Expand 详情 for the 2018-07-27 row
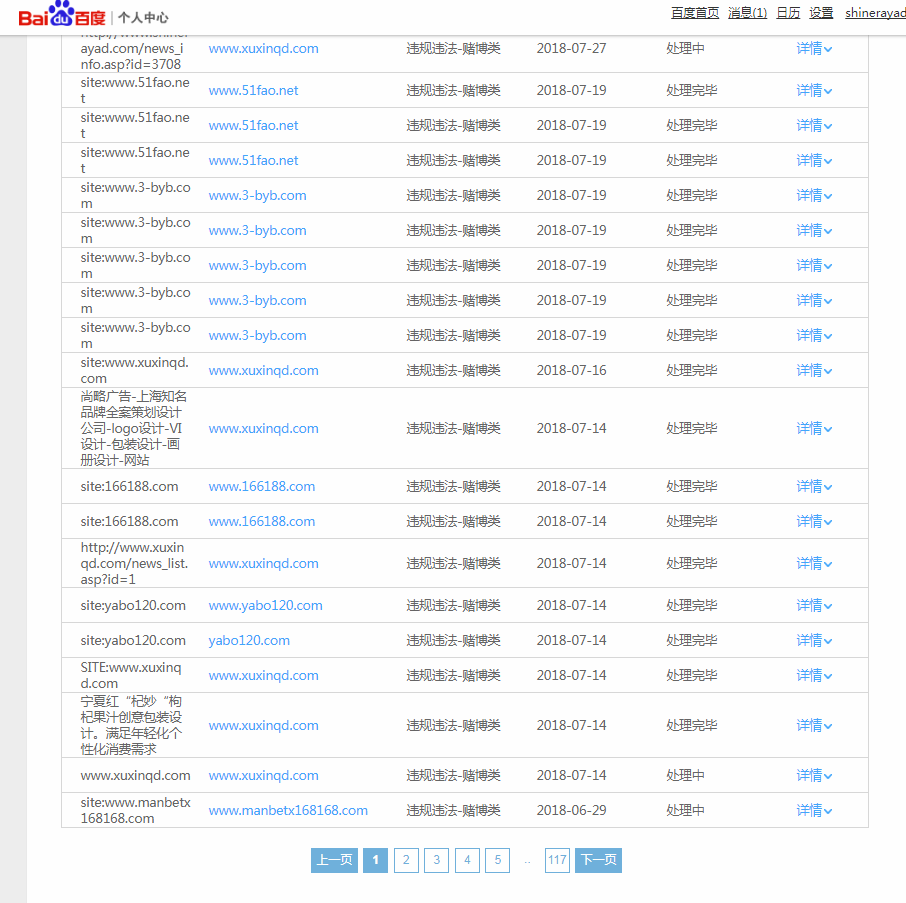906x903 pixels. click(x=814, y=49)
